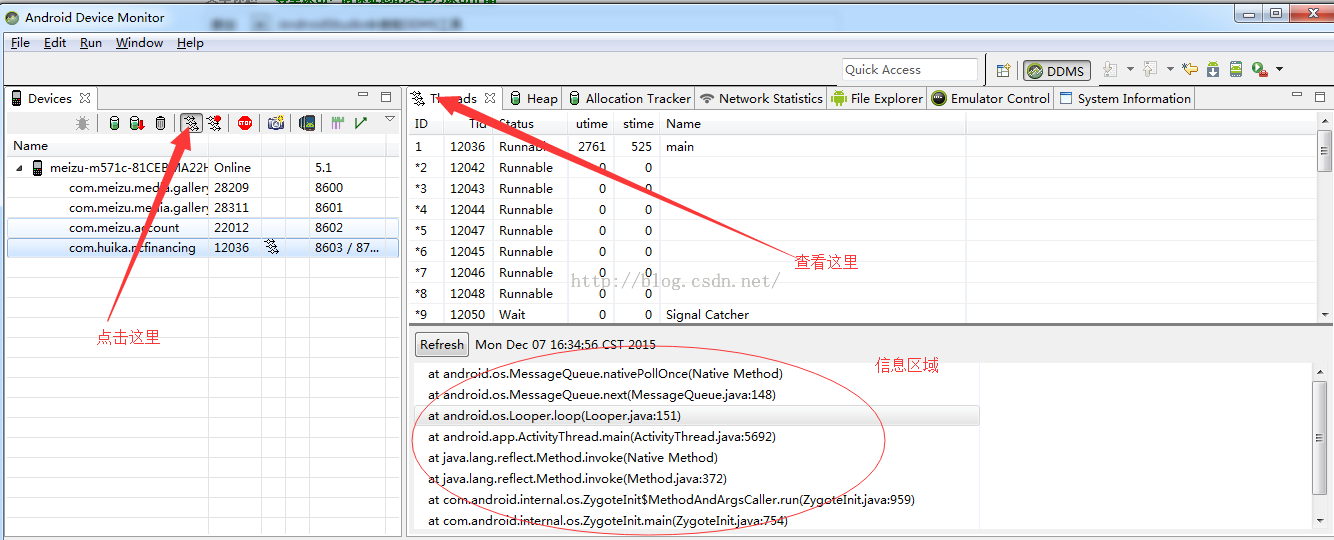The height and width of the screenshot is (540, 1334).
Task: Sort threads by the Status column header
Action: pos(530,124)
